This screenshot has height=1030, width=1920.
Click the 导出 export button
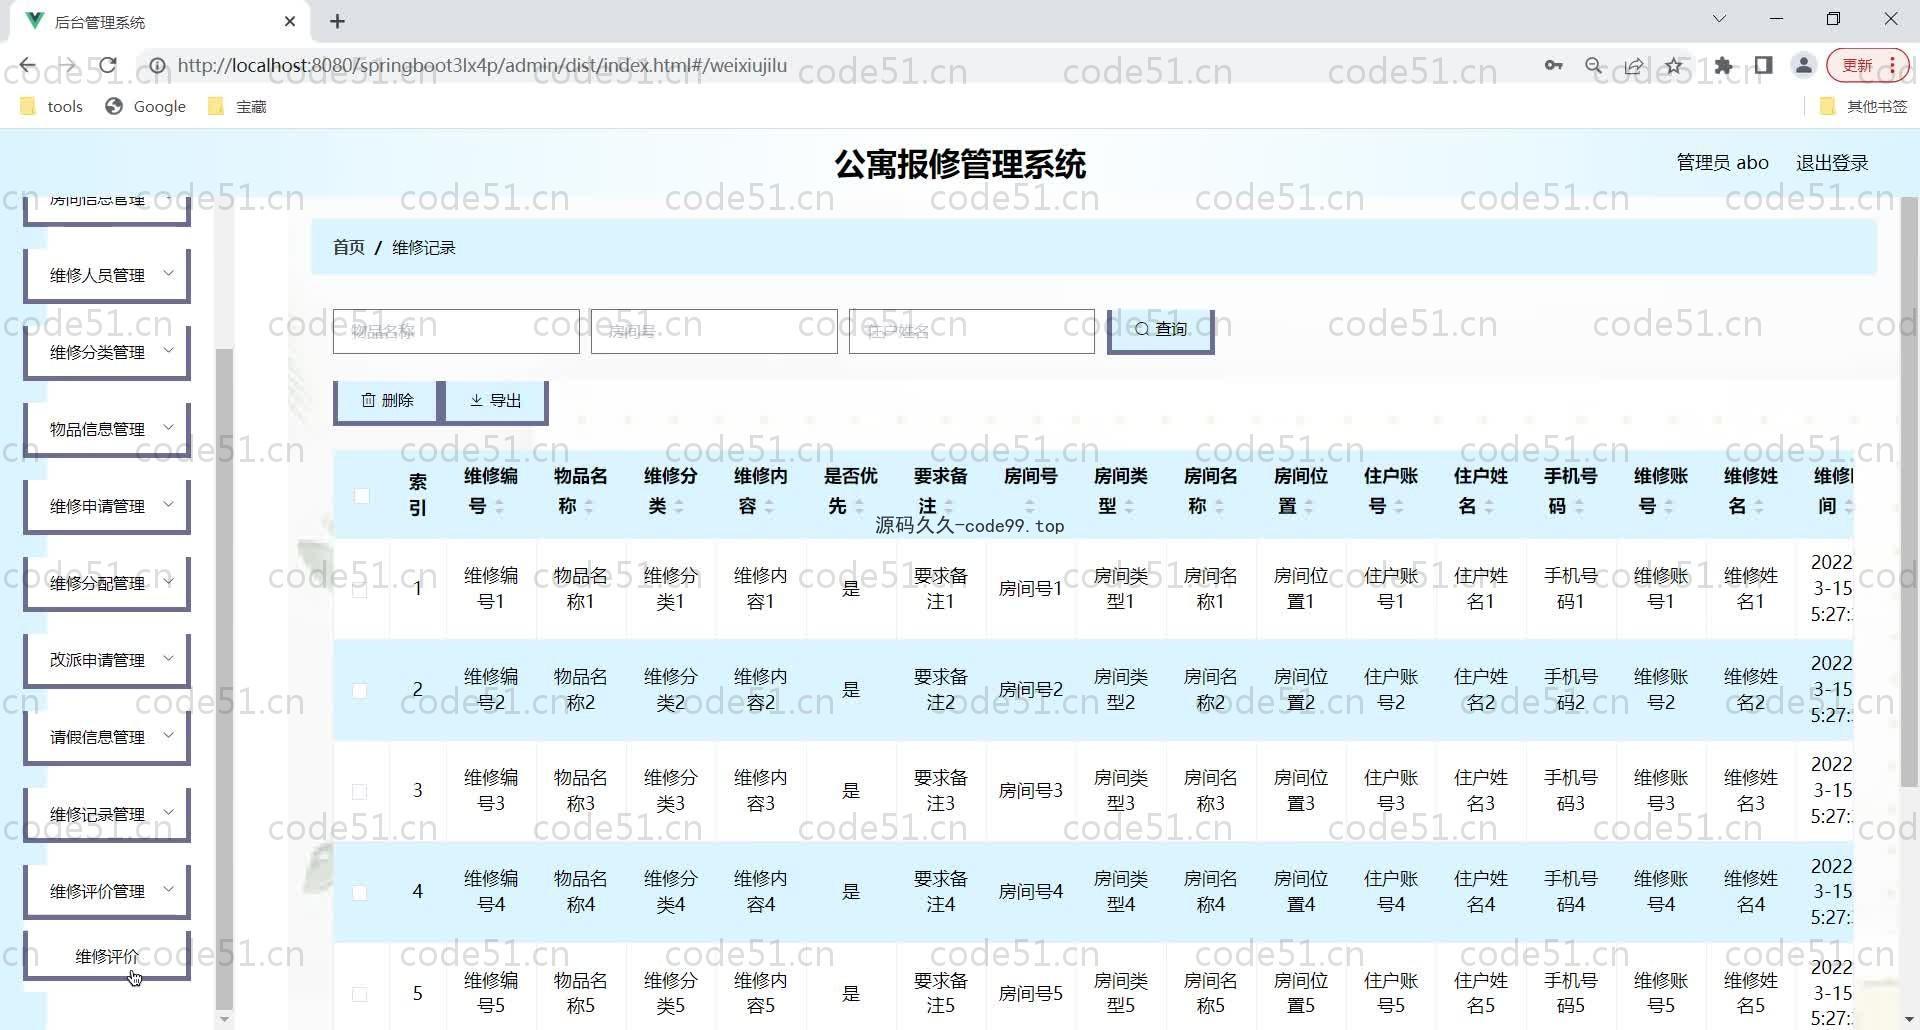[x=495, y=400]
